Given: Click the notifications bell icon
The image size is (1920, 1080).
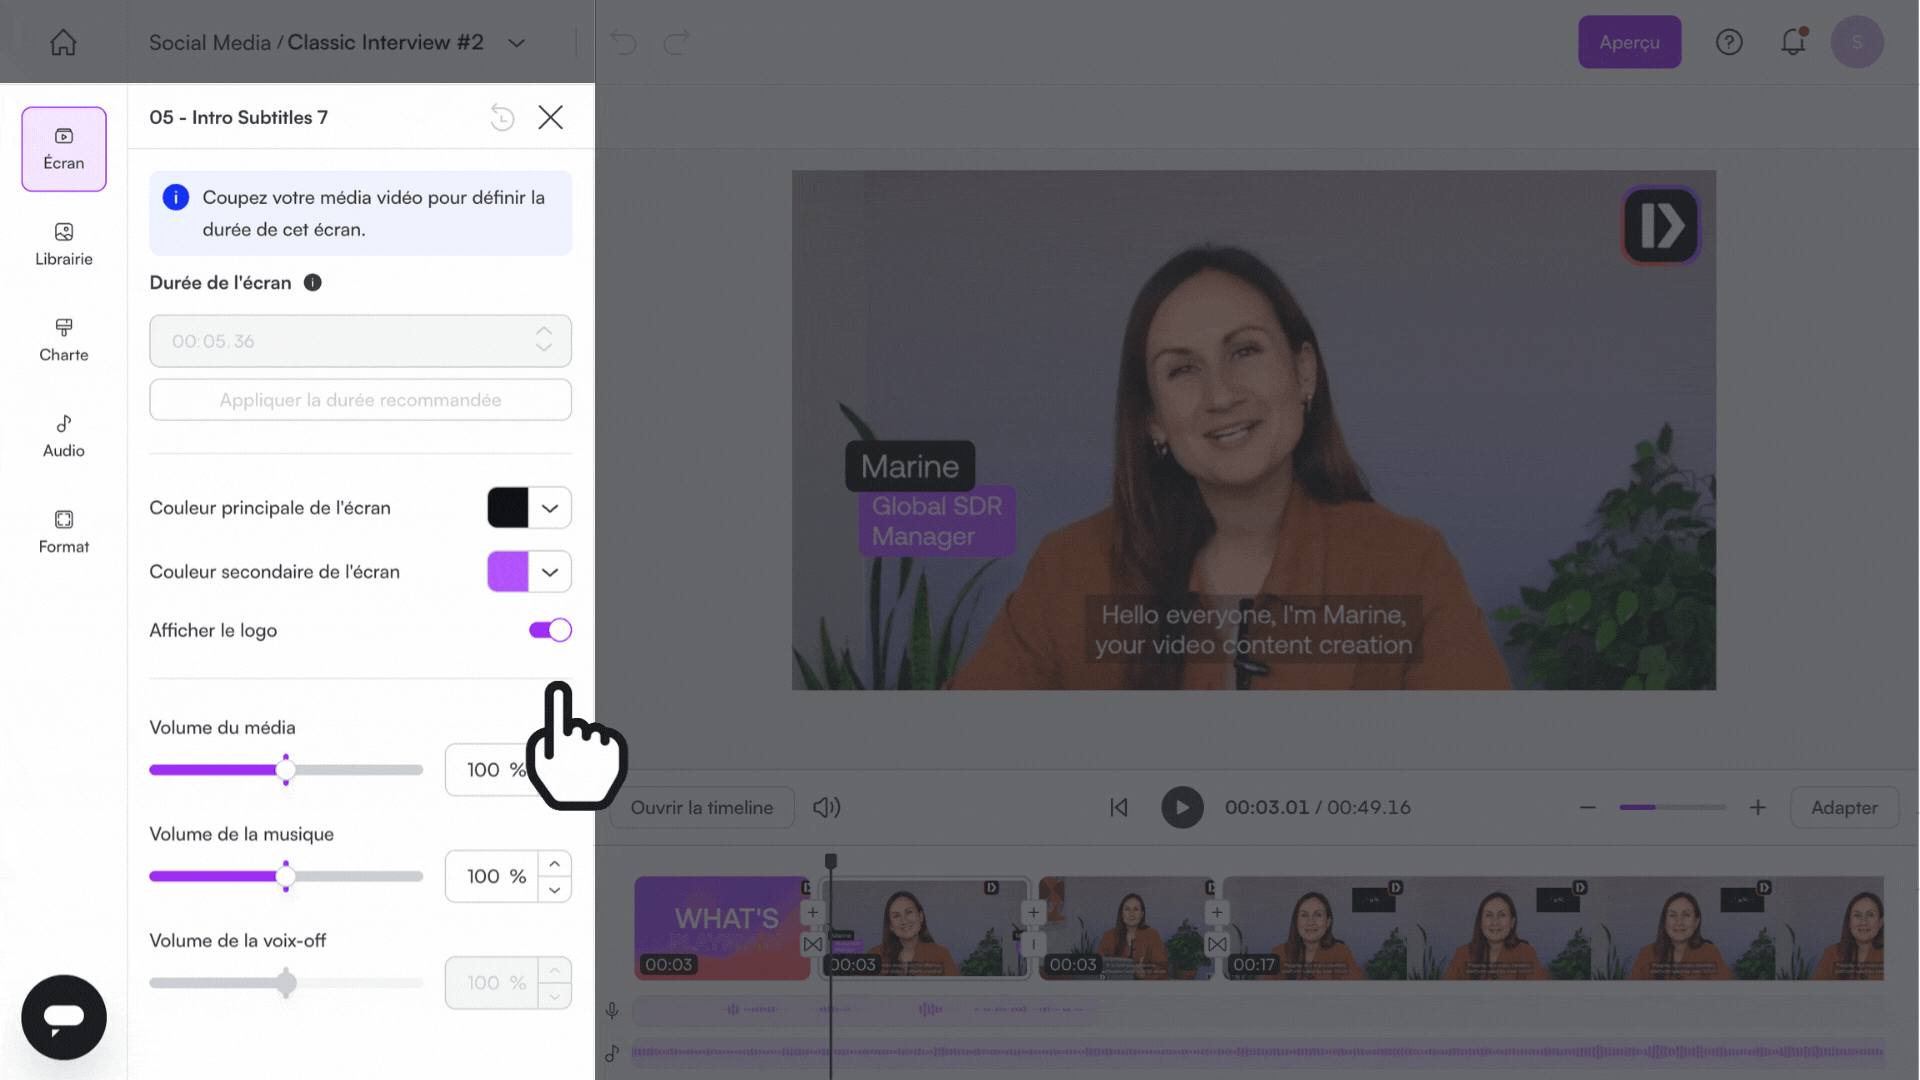Looking at the screenshot, I should [x=1793, y=42].
